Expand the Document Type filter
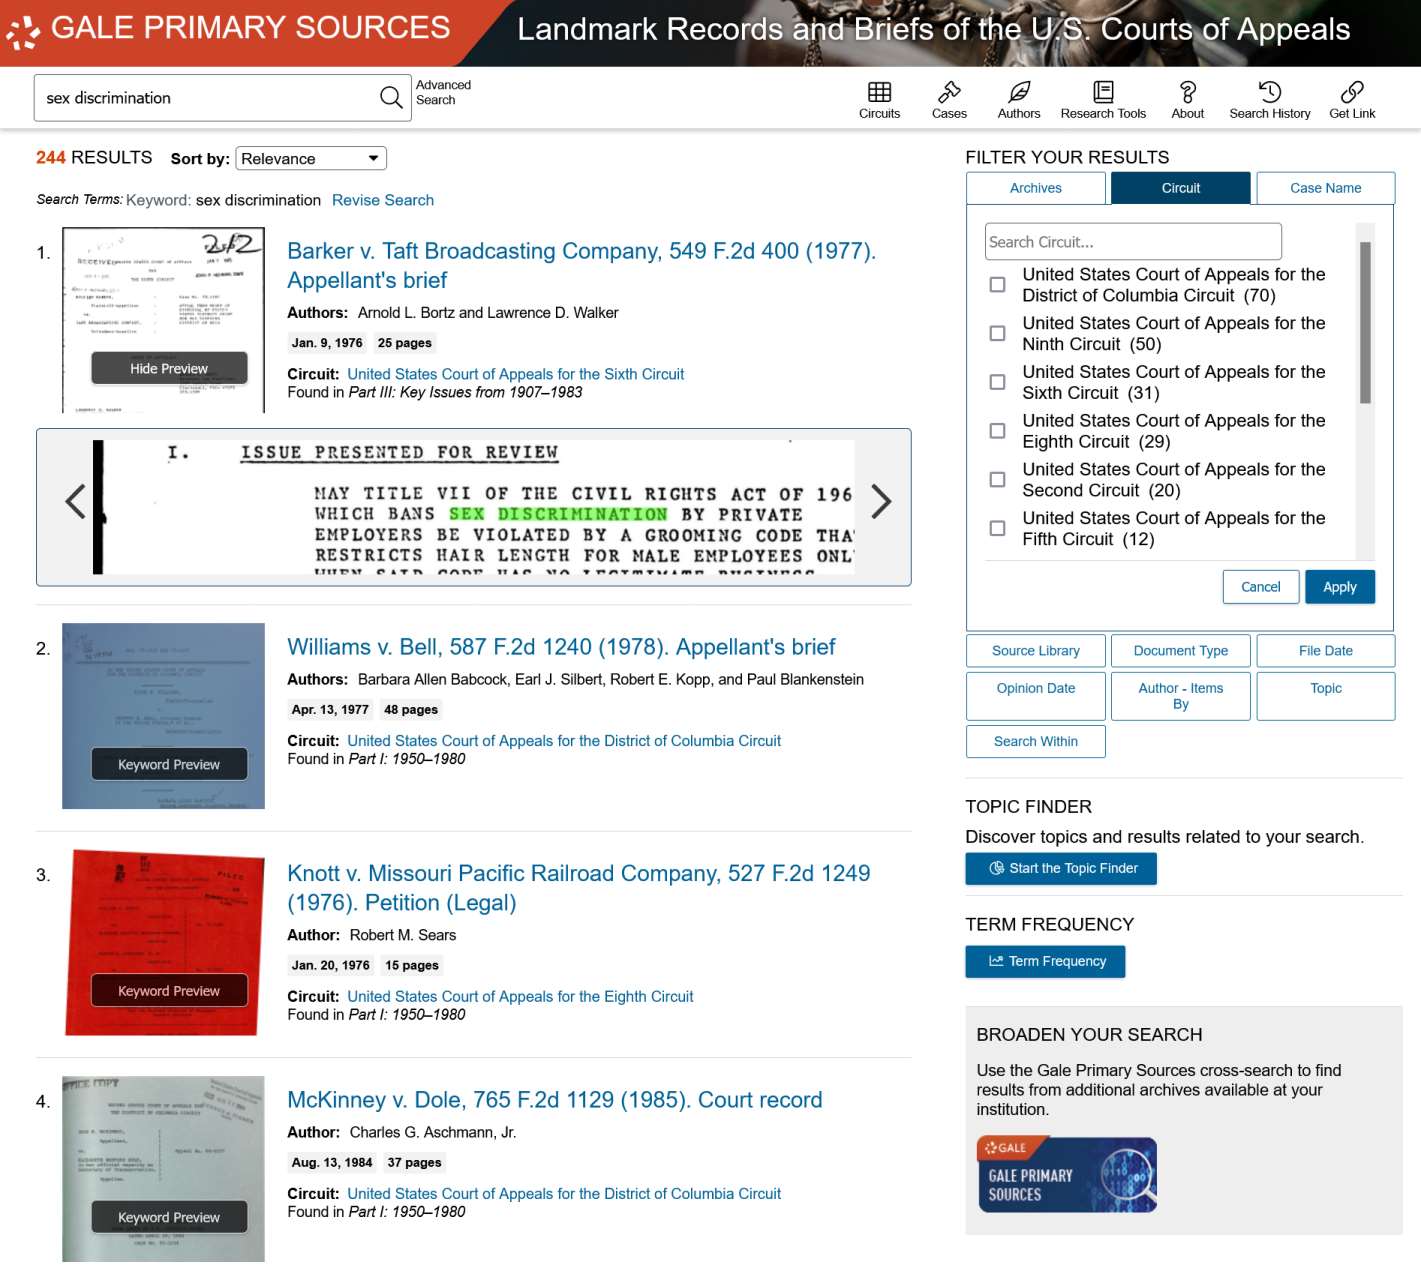The image size is (1421, 1274). (x=1180, y=651)
